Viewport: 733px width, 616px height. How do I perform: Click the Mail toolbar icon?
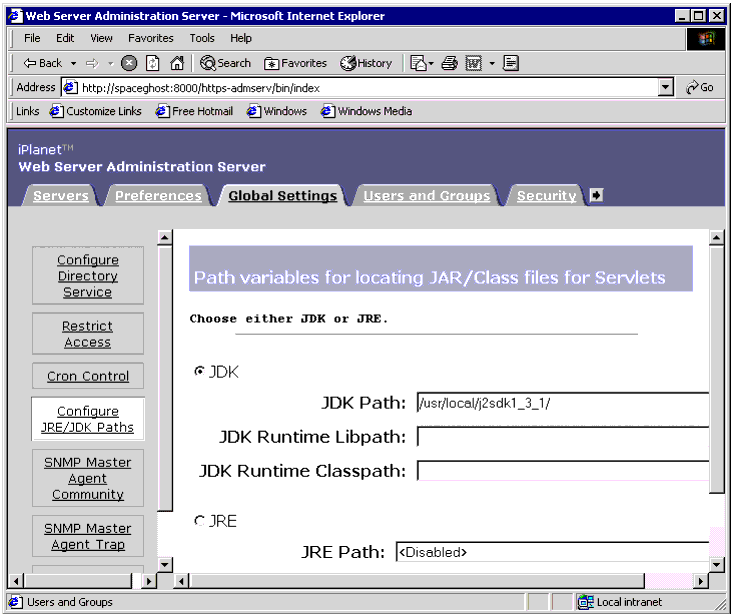pyautogui.click(x=418, y=63)
